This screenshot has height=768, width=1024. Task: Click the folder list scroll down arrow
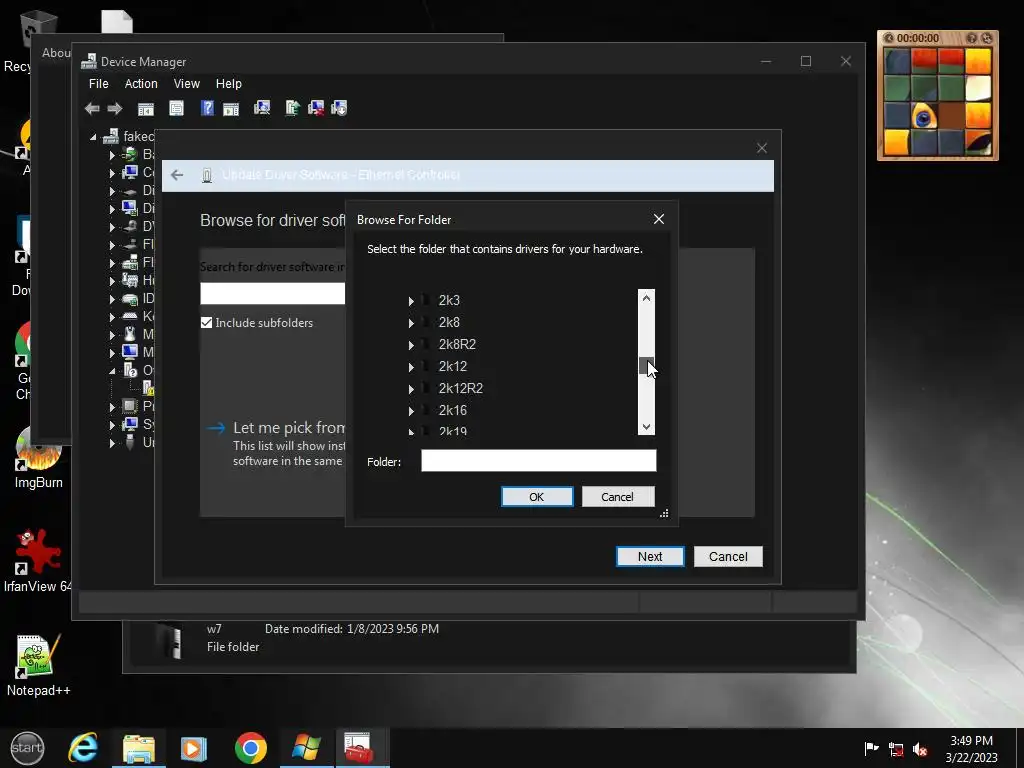point(646,426)
